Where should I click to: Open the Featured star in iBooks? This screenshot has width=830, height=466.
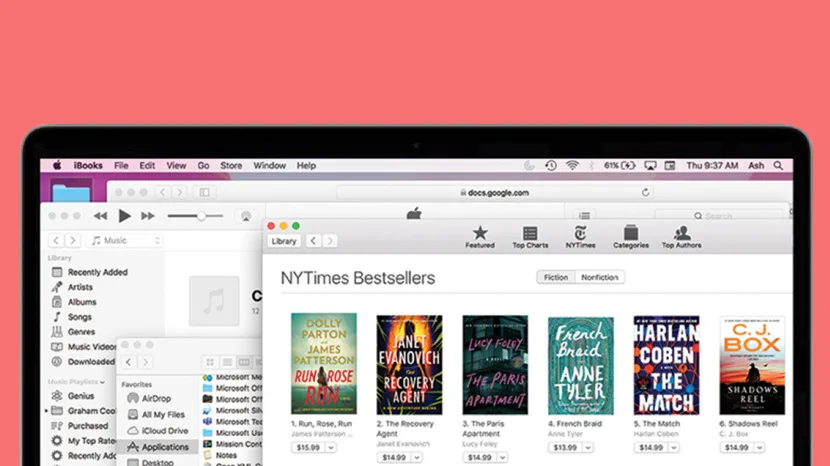click(x=480, y=237)
